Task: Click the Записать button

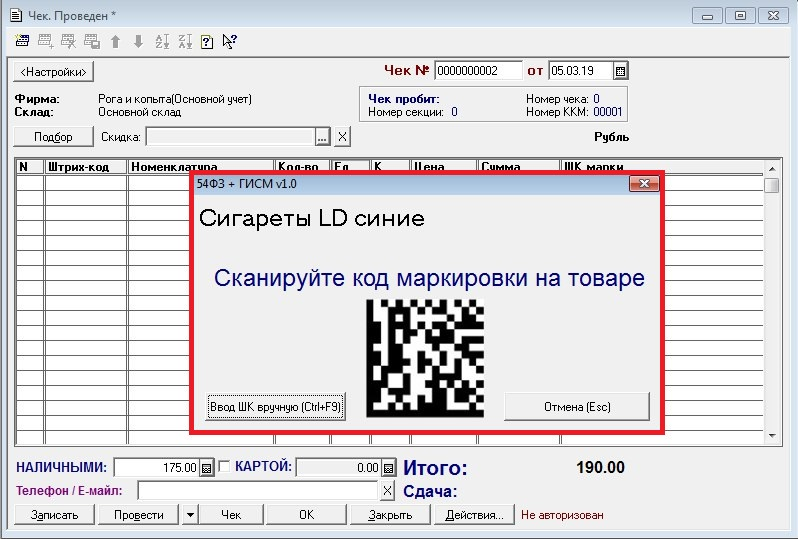Action: click(54, 515)
